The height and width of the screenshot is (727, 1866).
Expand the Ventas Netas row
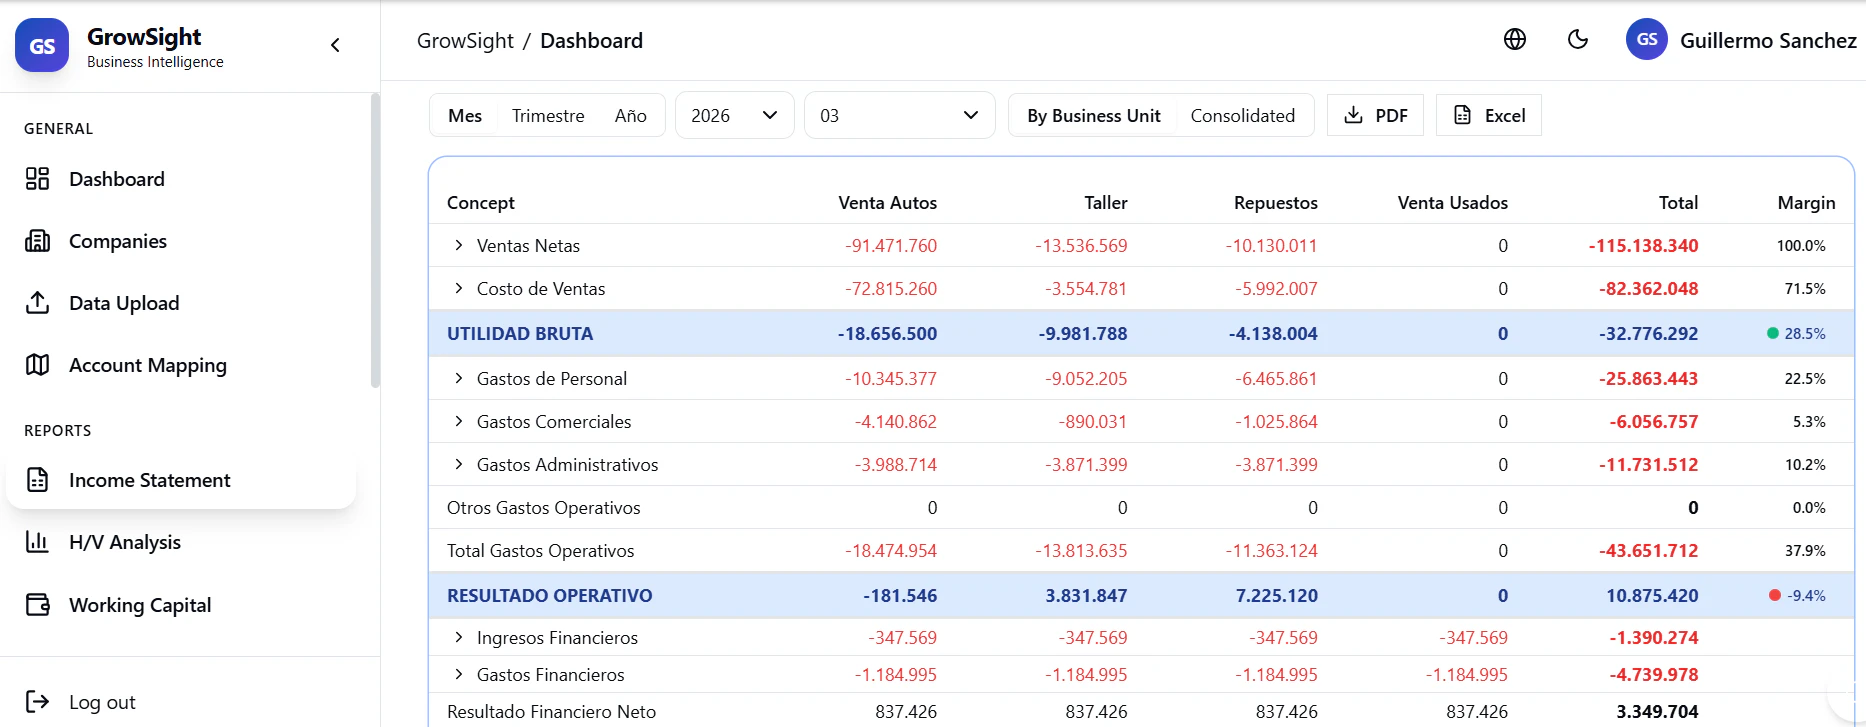click(459, 245)
